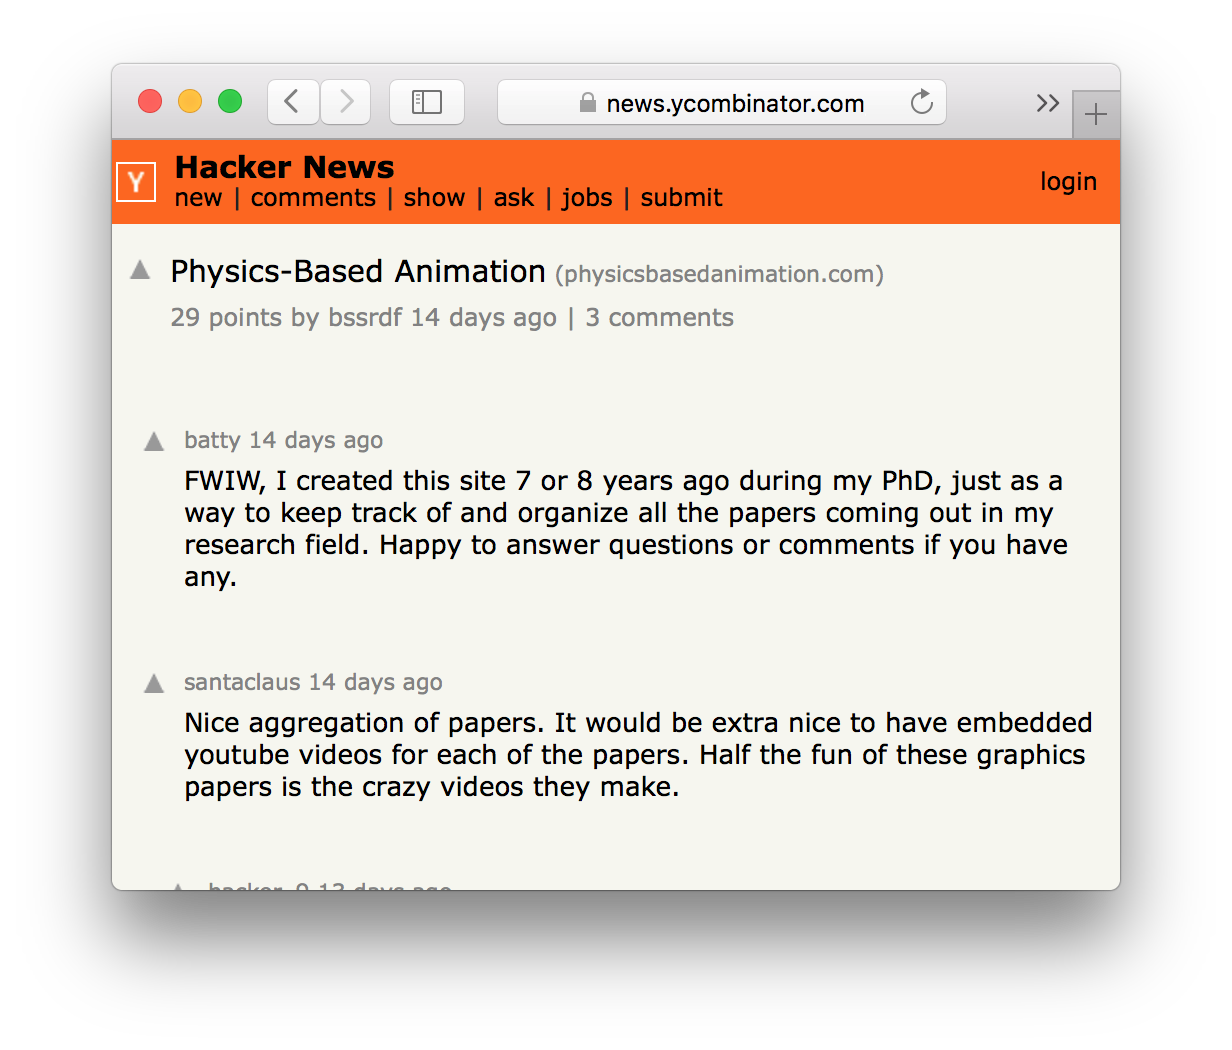Upvote santaclaus's comment
The height and width of the screenshot is (1050, 1232).
(x=154, y=683)
